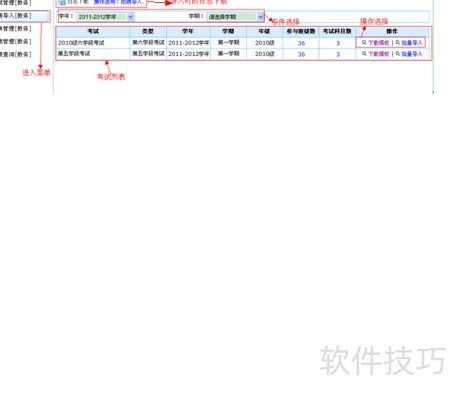
Task: Expand the 学年 dropdown arrow
Action: [131, 17]
